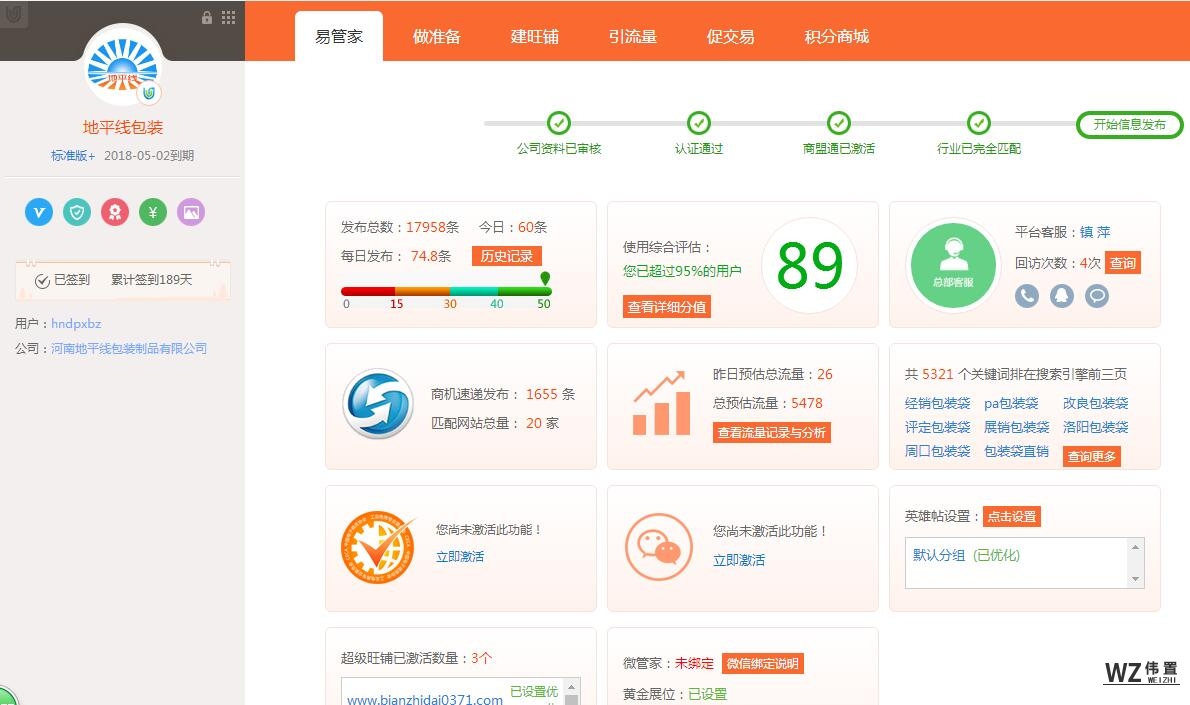Click the speech bubble message icon
Screen dimensions: 1190x705
pos(1097,296)
